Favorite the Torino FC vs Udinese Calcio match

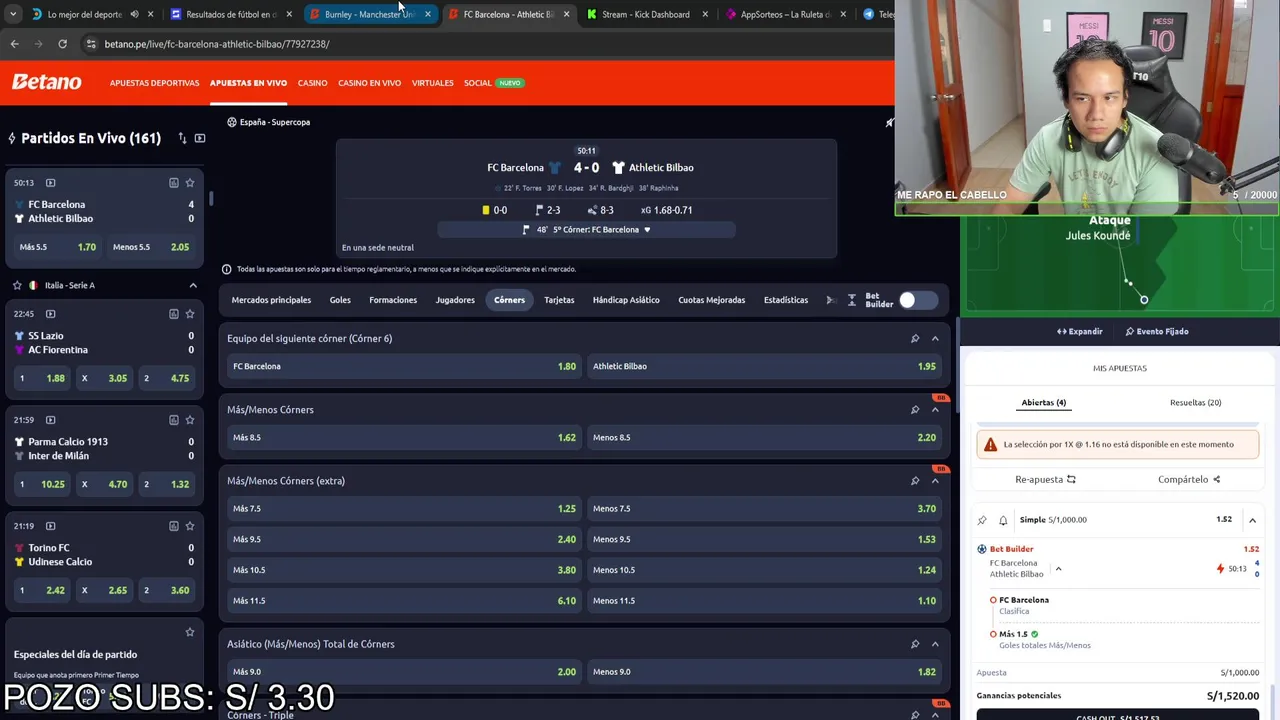190,526
